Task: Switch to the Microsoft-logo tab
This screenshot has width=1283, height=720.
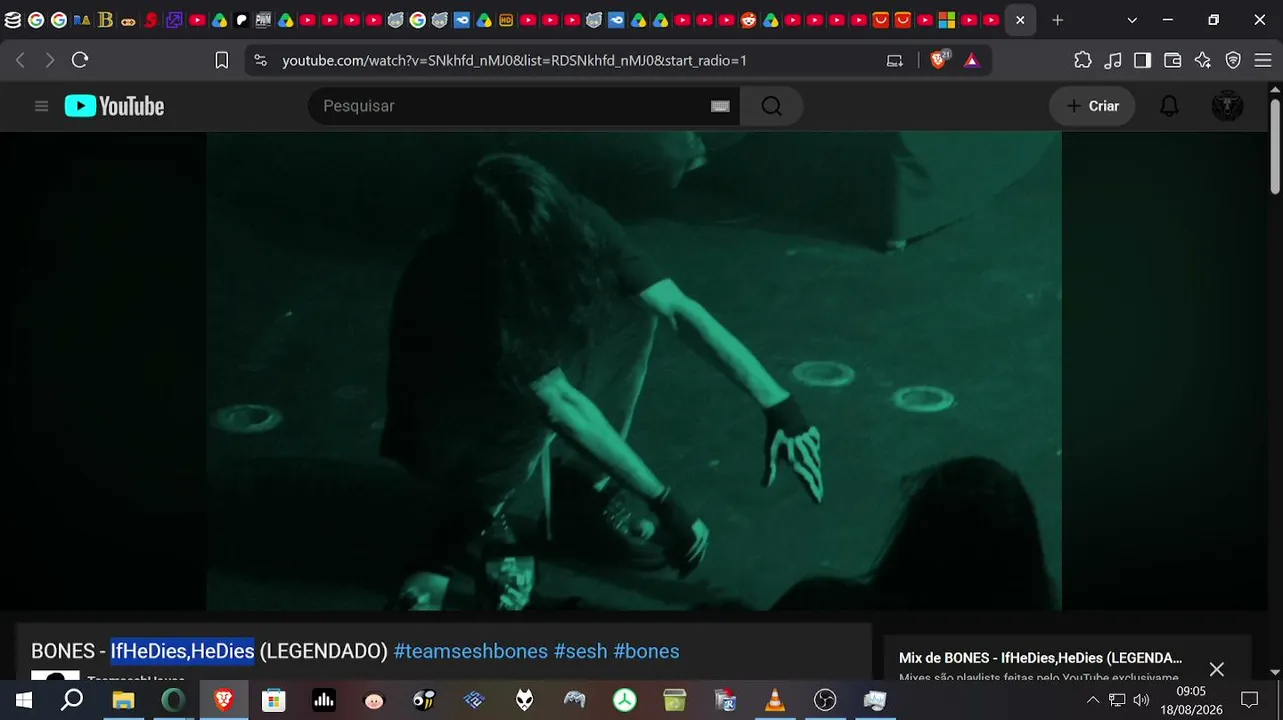Action: 946,20
